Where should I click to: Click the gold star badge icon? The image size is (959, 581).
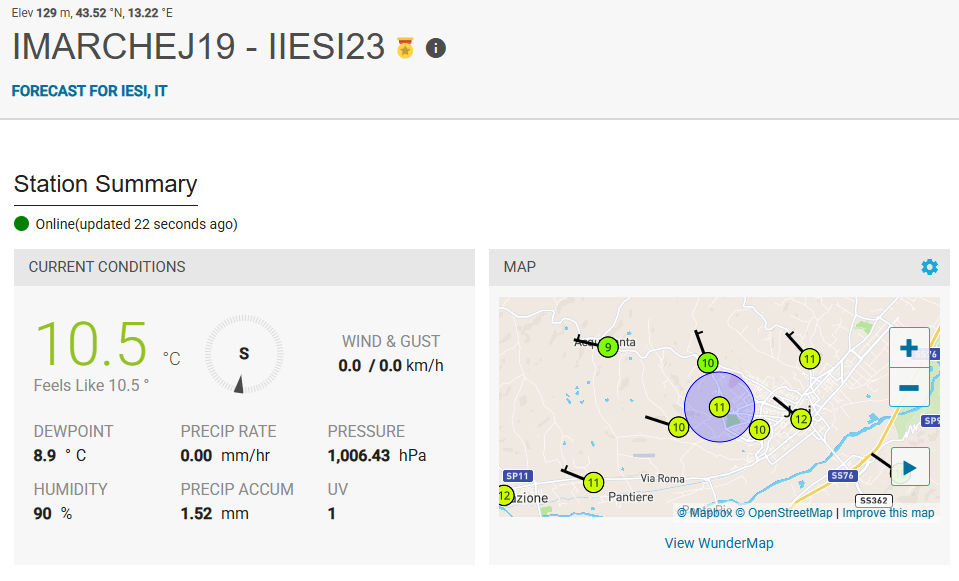click(405, 48)
